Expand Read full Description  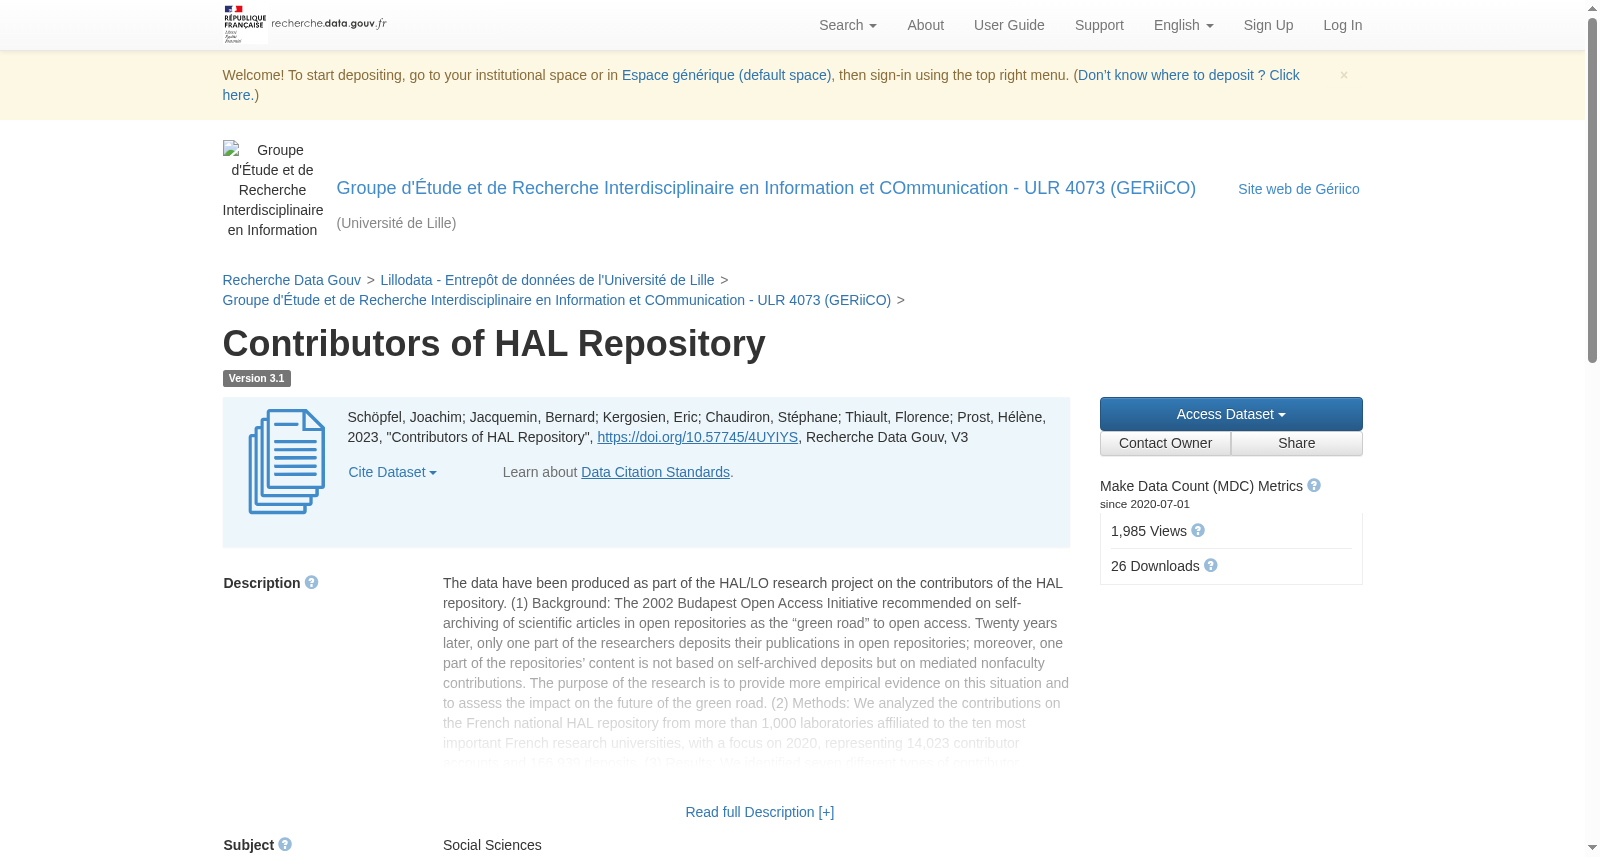tap(760, 812)
